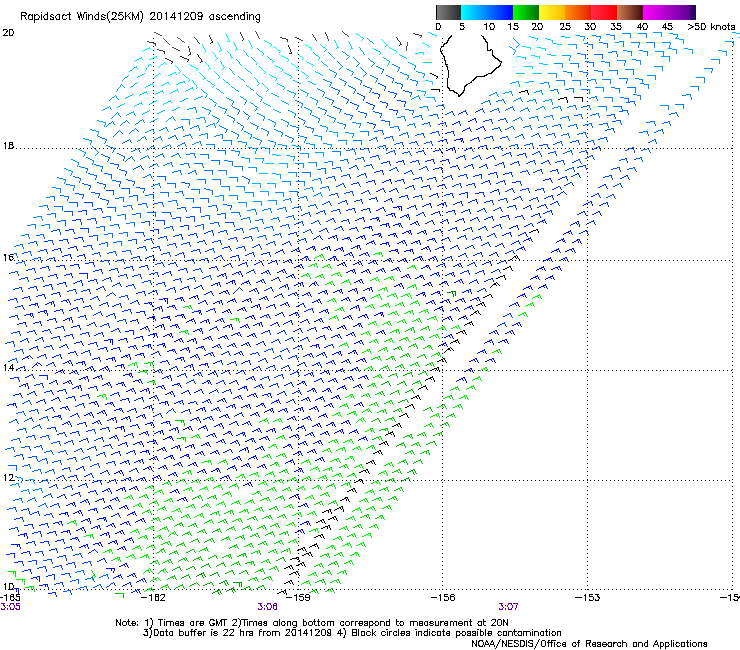Click the latitude axis label '14'
Screen dimensions: 740x650
point(8,367)
